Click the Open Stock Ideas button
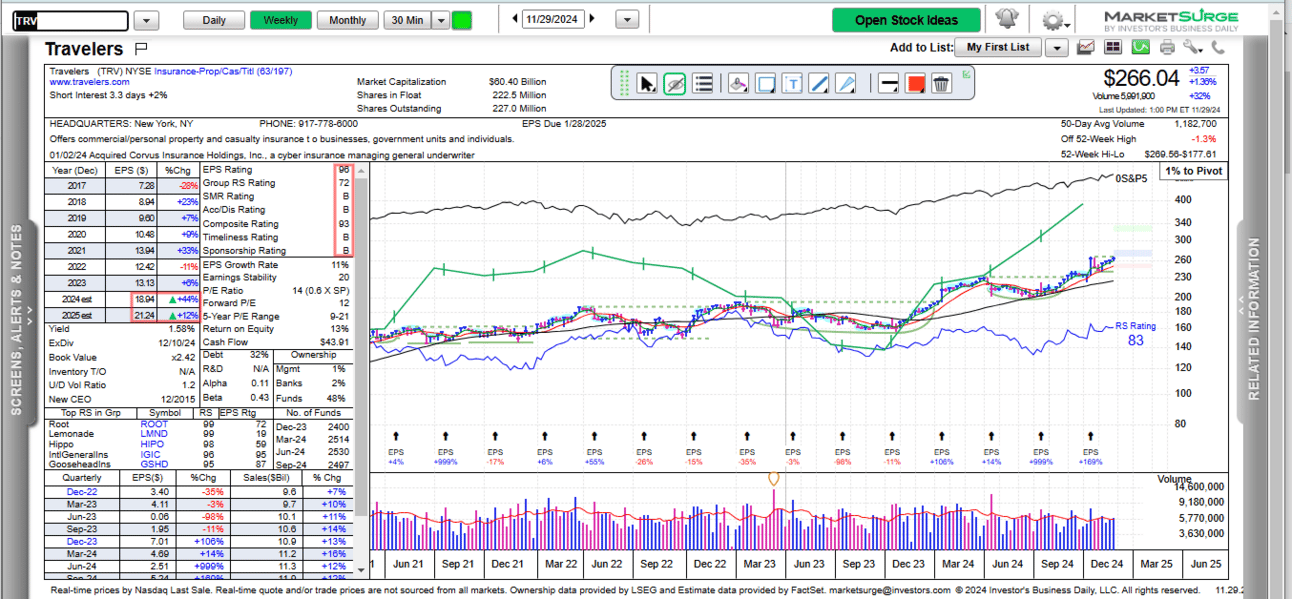The height and width of the screenshot is (599, 1292). (906, 20)
